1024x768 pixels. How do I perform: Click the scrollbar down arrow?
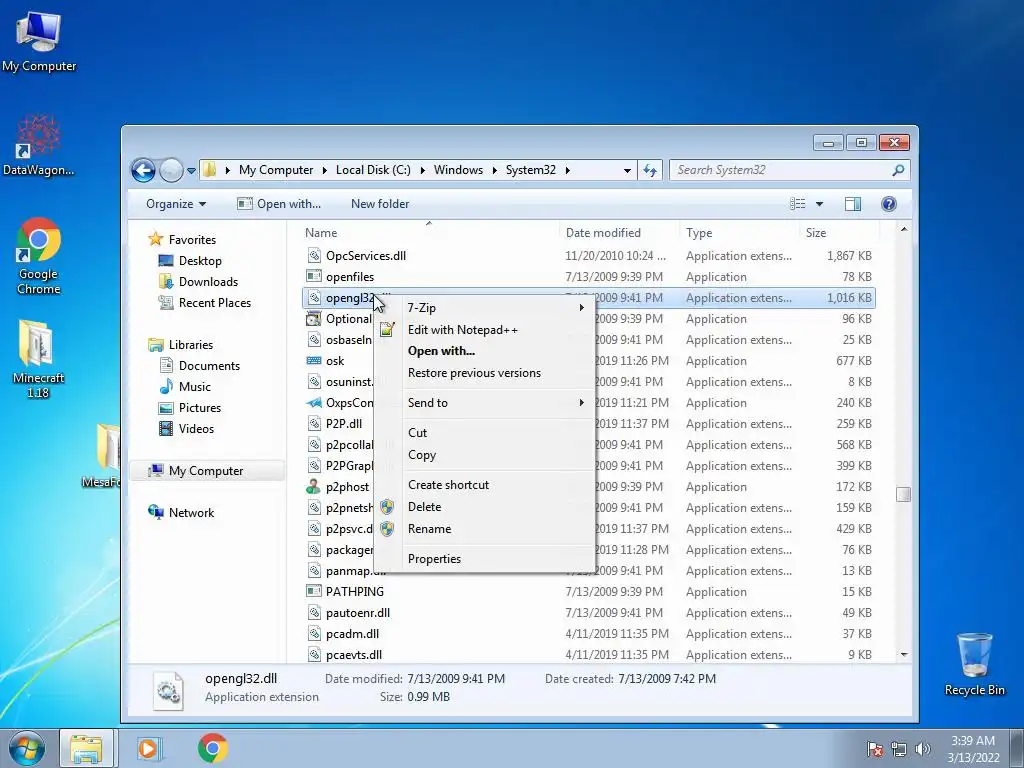pos(904,654)
